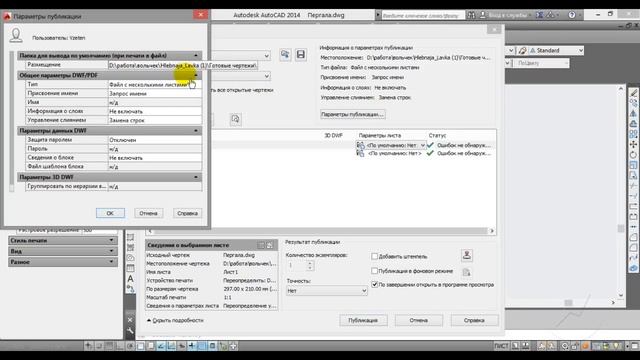Uncheck По завершении открыть в программе просмотра
This screenshot has width=640, height=360.
[374, 284]
